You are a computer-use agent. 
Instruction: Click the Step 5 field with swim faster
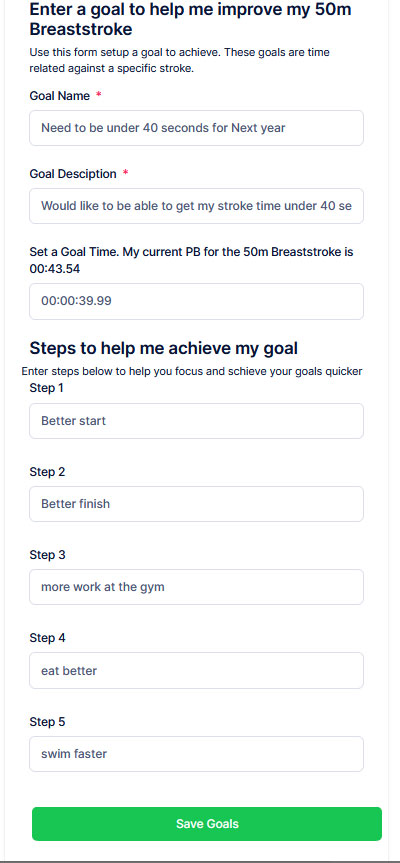click(196, 753)
